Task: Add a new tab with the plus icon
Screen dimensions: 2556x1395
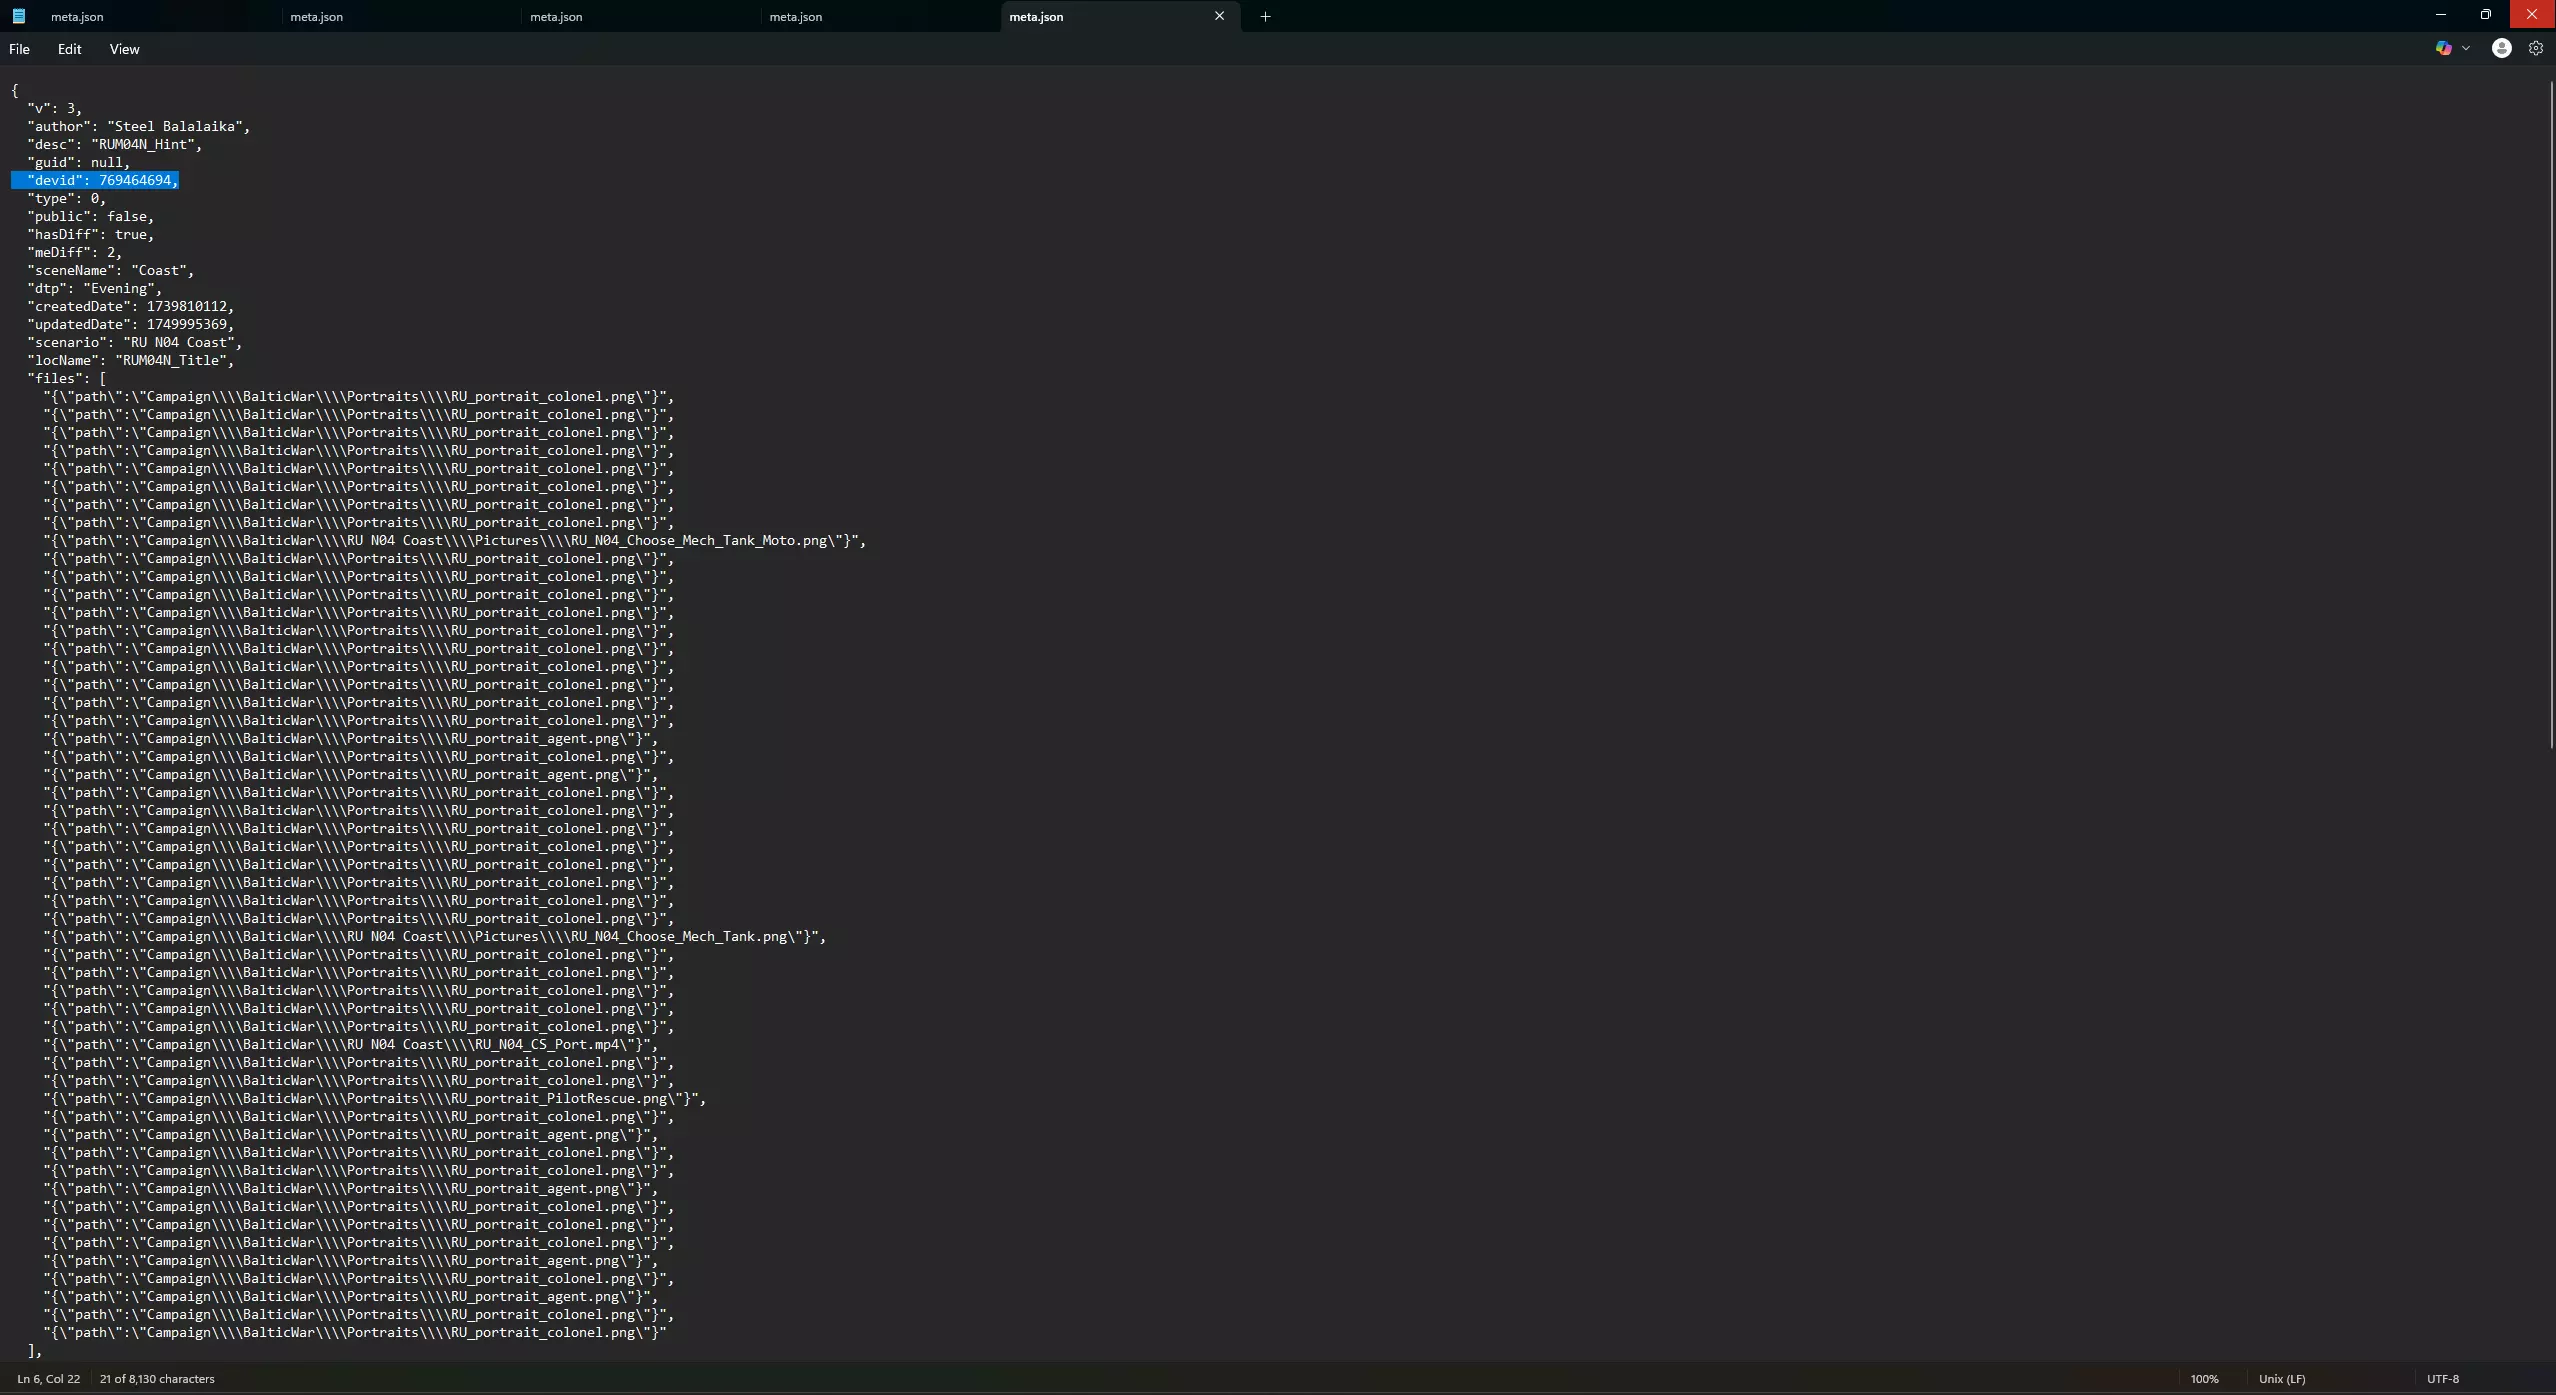Action: click(x=1265, y=16)
